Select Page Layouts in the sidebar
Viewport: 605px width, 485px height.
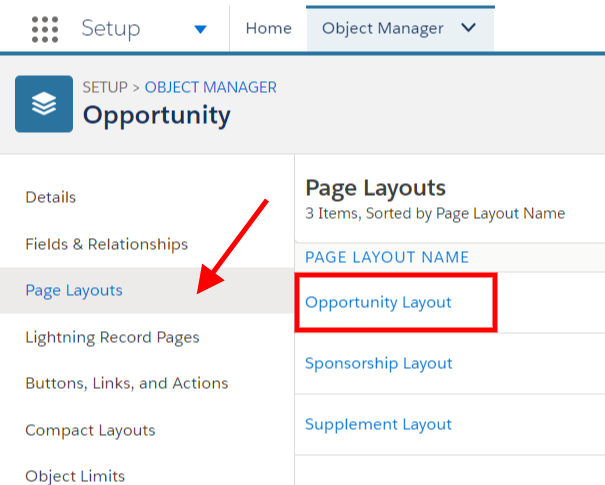74,291
